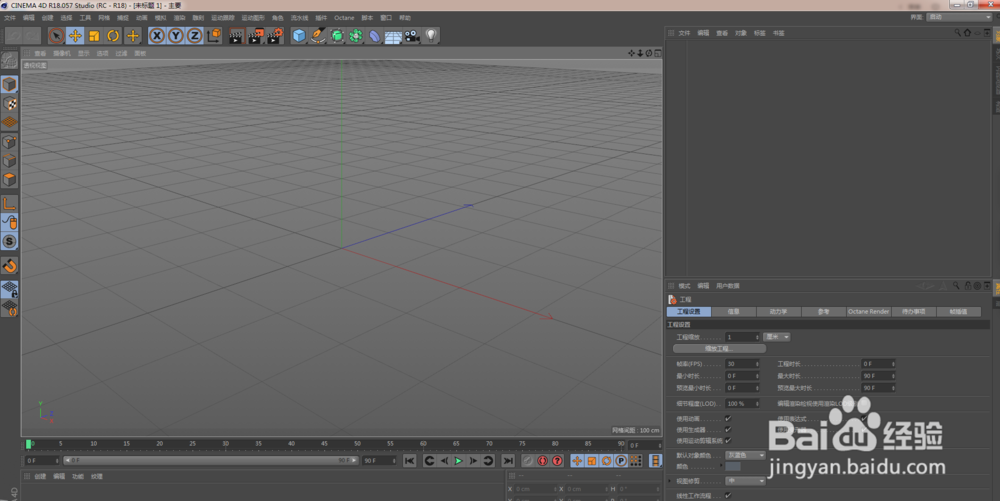This screenshot has height=501, width=1000.
Task: Add a light object
Action: [431, 36]
